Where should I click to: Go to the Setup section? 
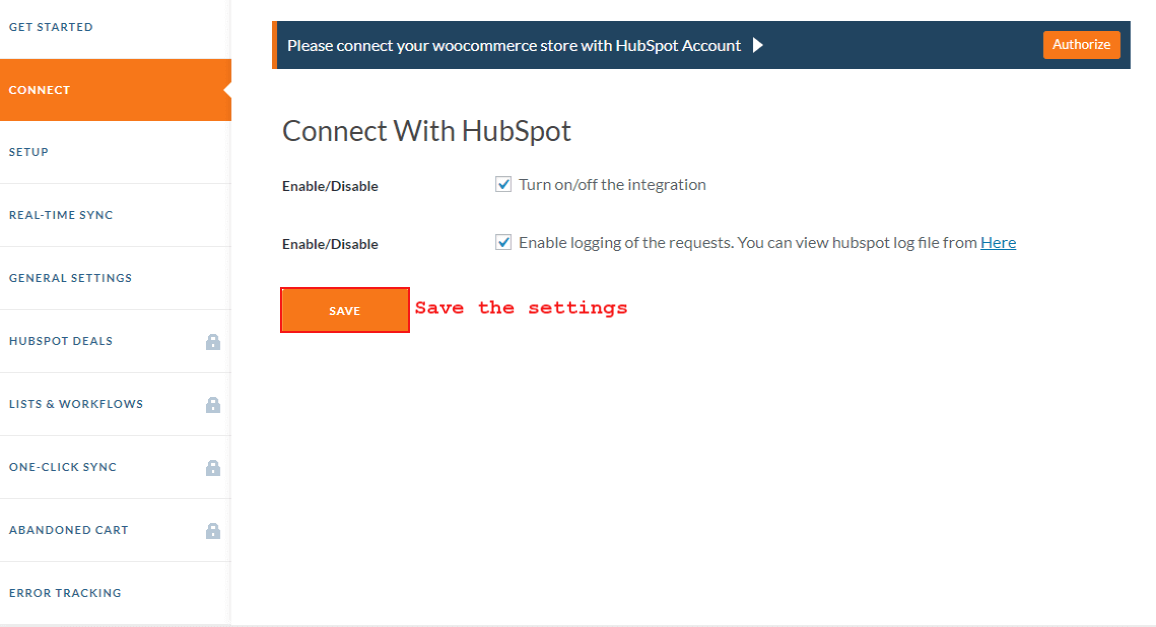(116, 152)
